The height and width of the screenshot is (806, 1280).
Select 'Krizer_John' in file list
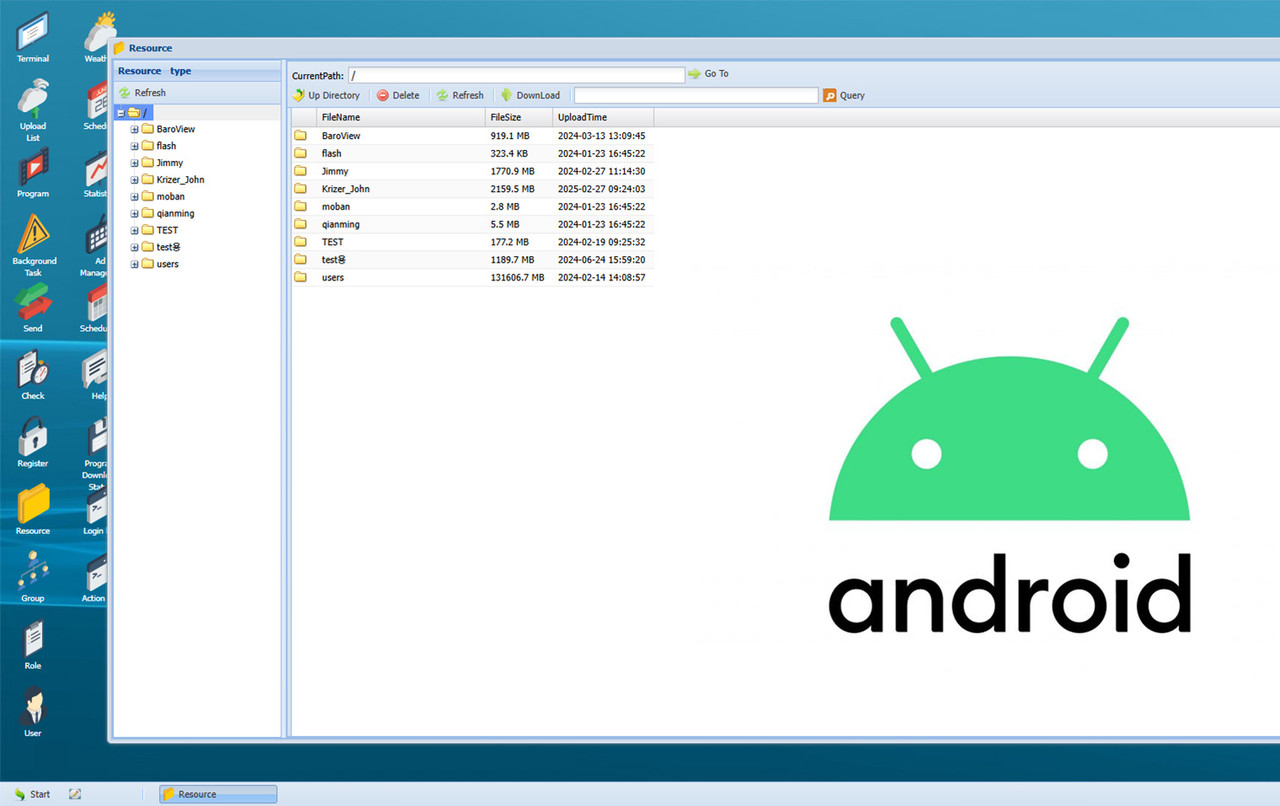472,189
